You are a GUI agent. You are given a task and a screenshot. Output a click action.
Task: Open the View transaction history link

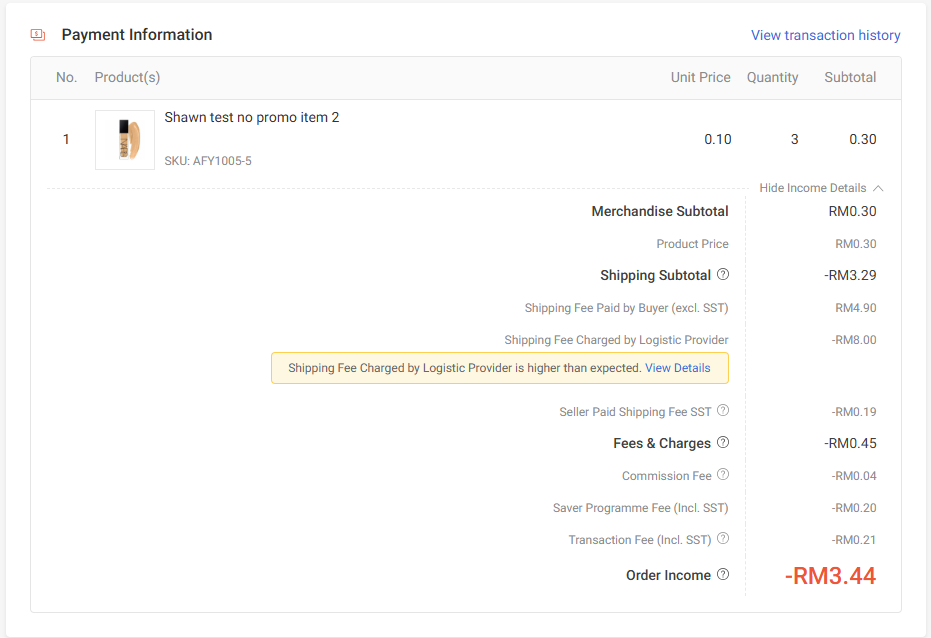coord(825,35)
